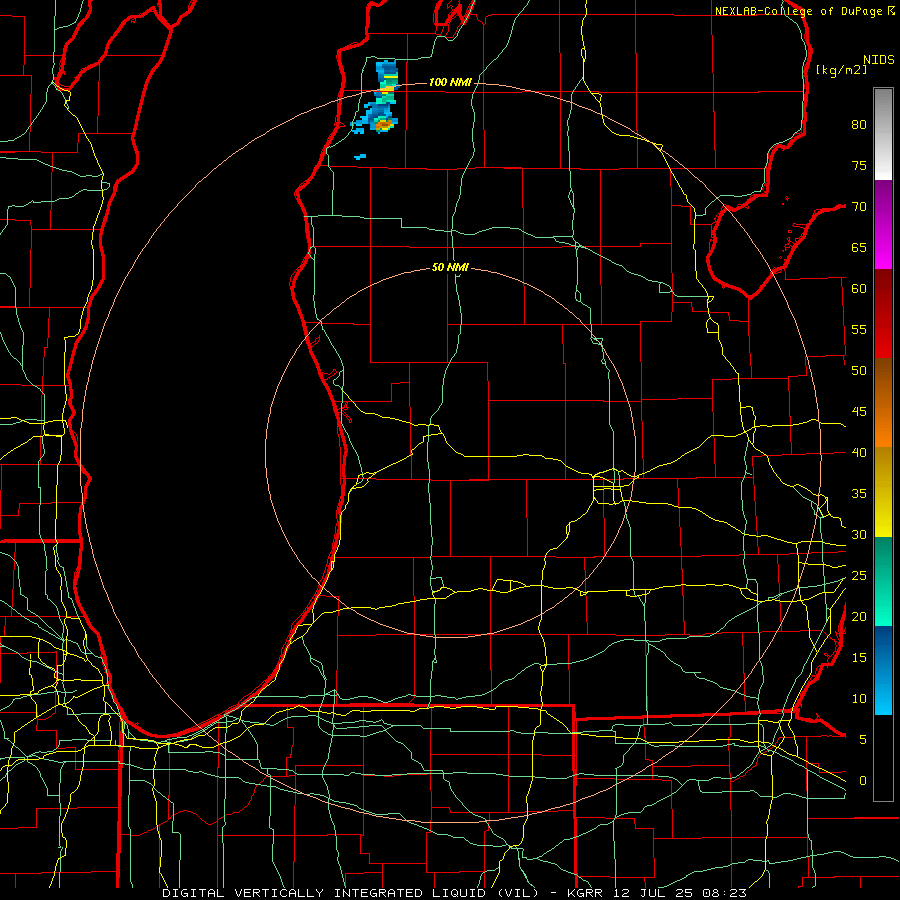Screen dimensions: 900x900
Task: Click the 75 value on color scale
Action: 859,166
